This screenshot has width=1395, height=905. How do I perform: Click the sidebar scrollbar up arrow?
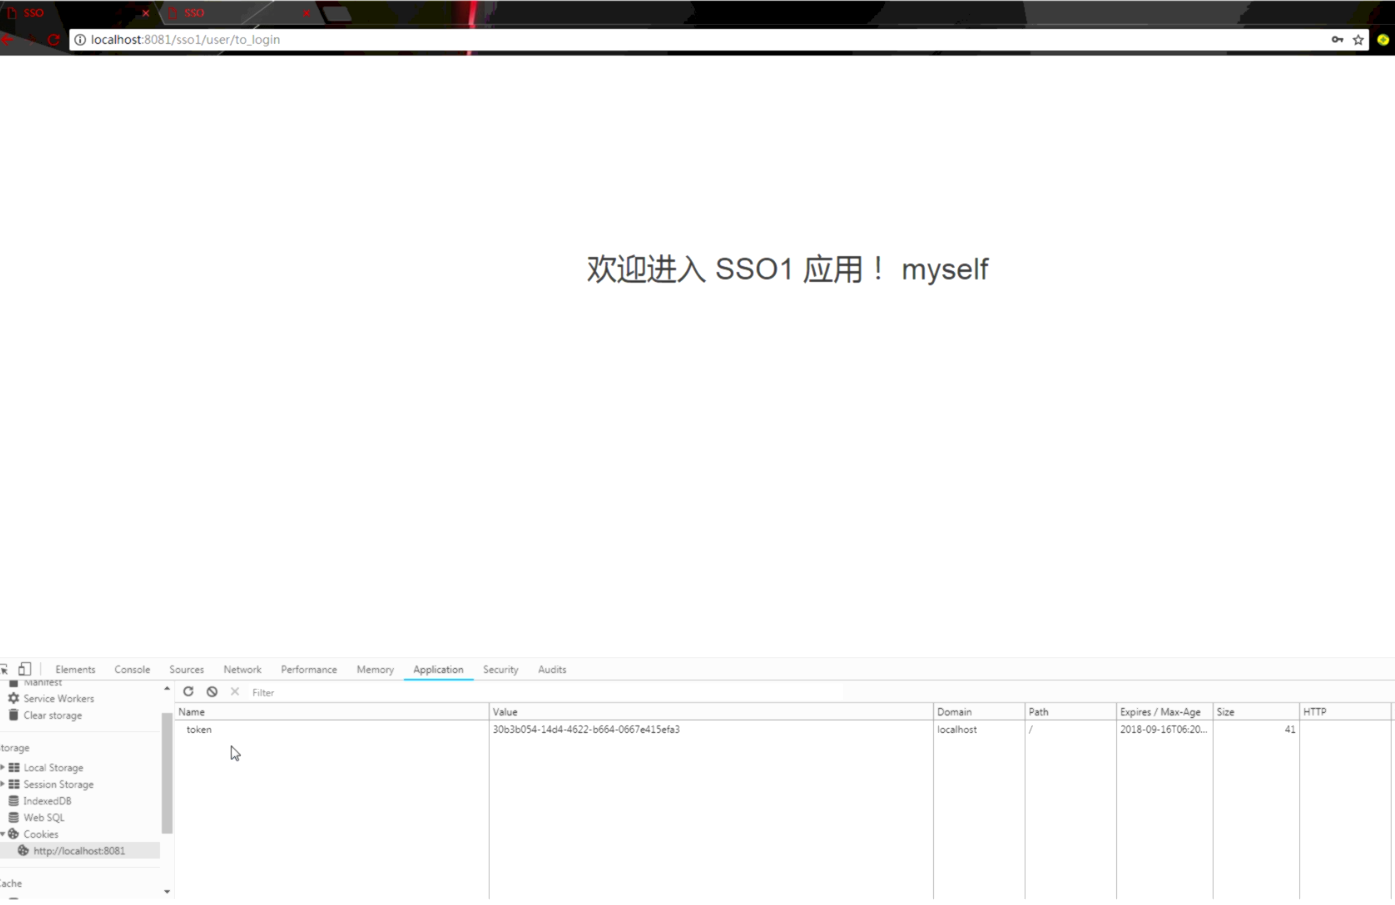(167, 689)
